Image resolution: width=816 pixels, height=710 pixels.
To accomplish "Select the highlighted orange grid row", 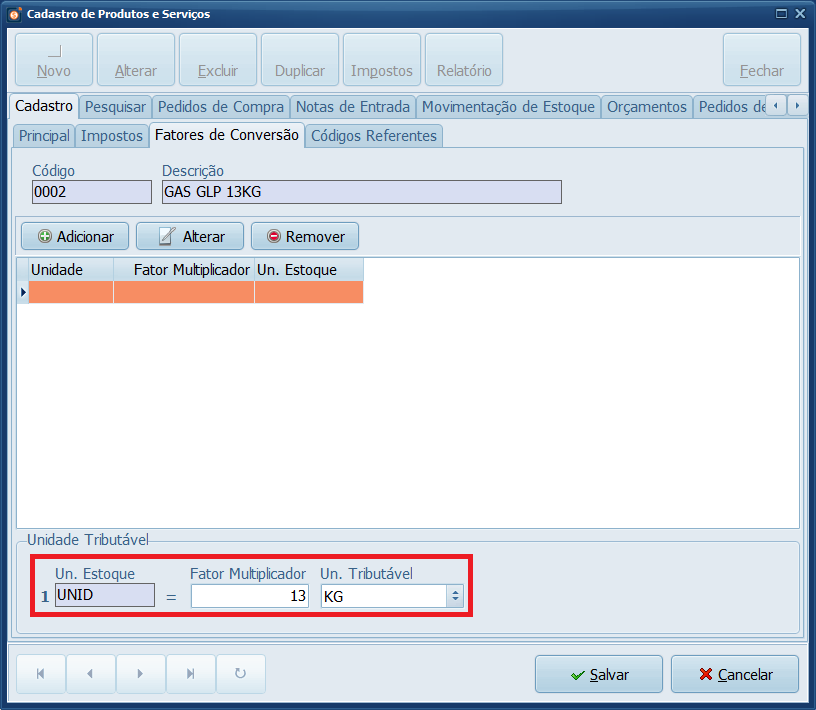I will point(190,291).
